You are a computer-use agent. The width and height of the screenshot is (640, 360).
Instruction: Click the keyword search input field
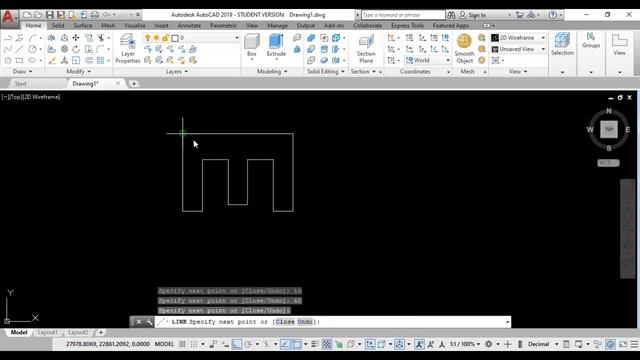(403, 15)
